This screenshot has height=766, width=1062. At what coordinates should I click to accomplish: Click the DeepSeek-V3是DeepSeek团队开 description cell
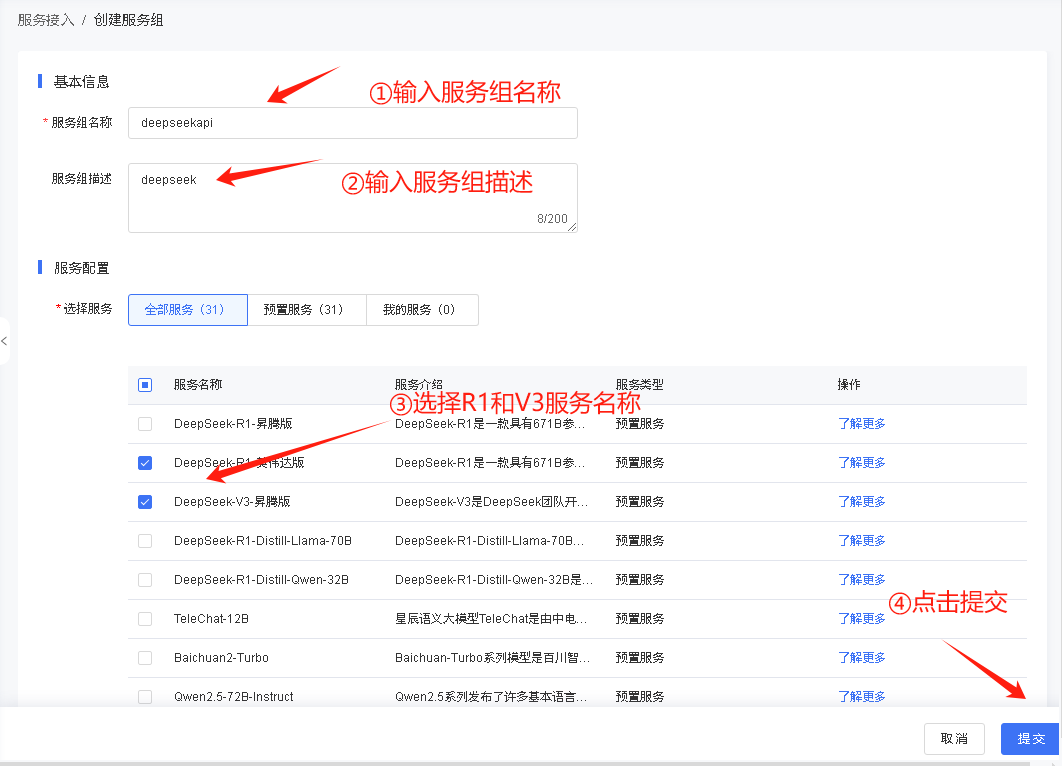click(x=492, y=502)
